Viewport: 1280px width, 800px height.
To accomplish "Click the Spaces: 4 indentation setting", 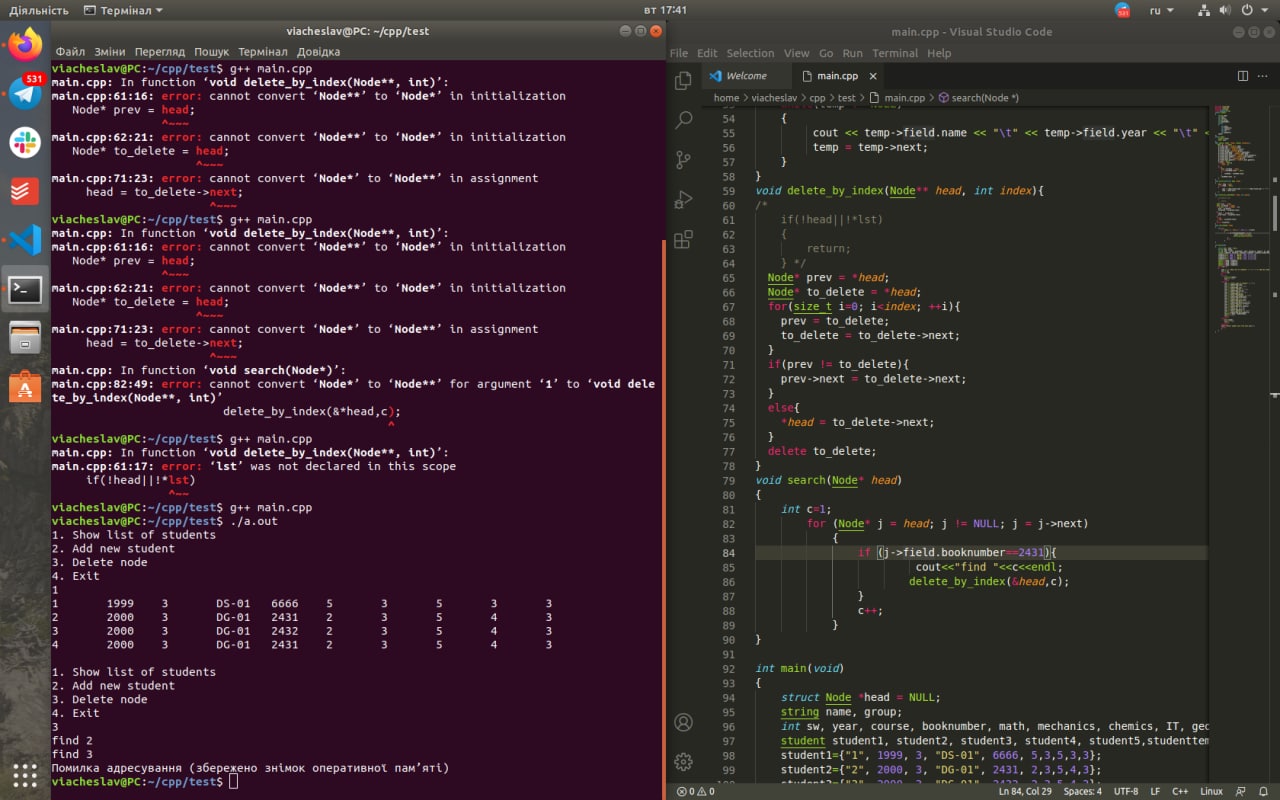I will point(1082,791).
